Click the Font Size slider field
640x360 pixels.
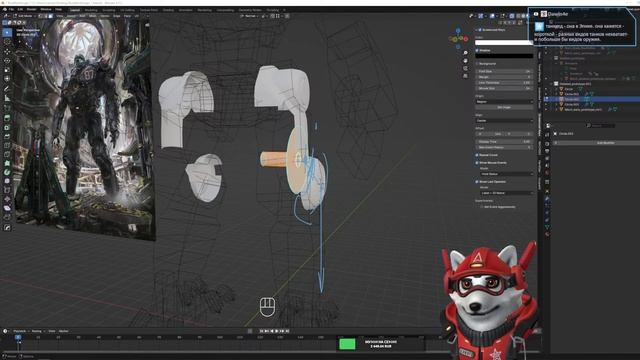coord(504,71)
